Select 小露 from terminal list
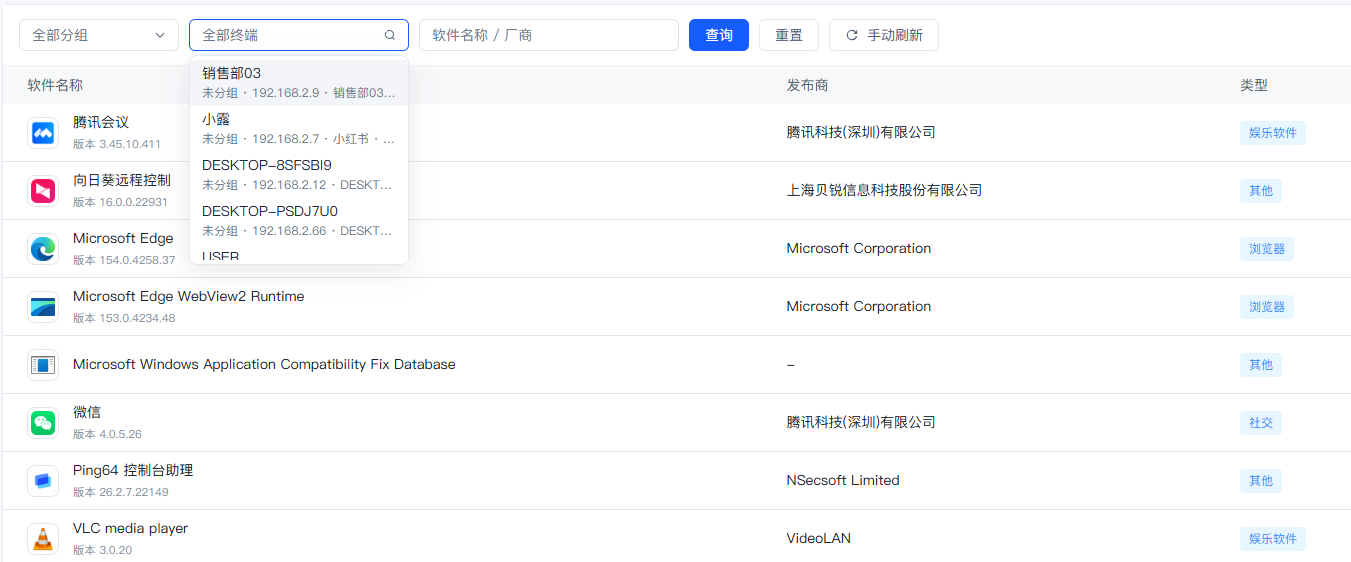 (299, 128)
